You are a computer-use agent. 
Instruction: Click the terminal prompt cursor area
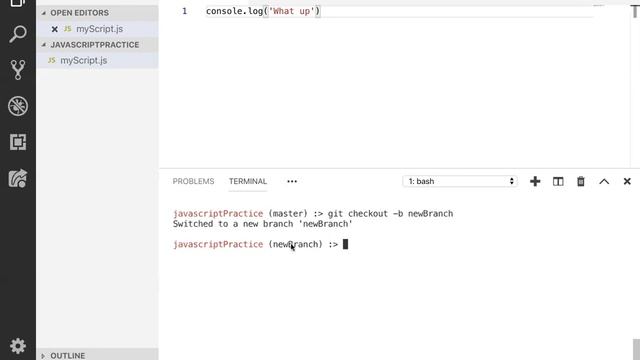tap(345, 244)
